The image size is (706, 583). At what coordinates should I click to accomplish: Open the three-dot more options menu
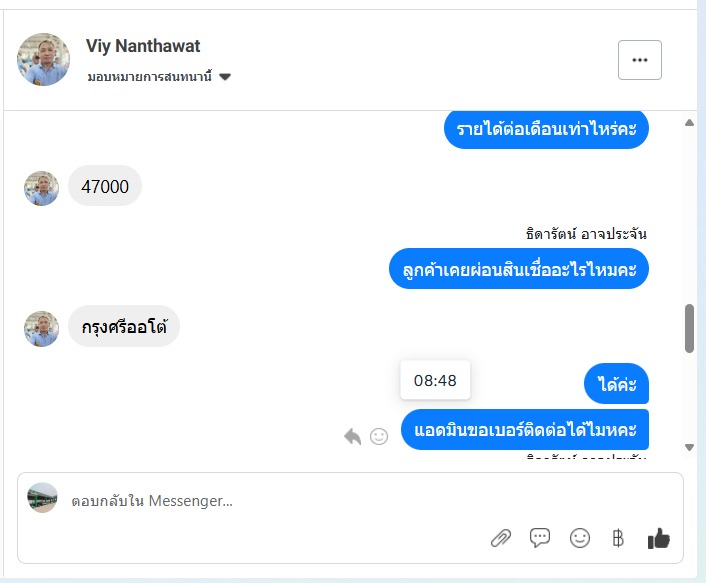[640, 60]
